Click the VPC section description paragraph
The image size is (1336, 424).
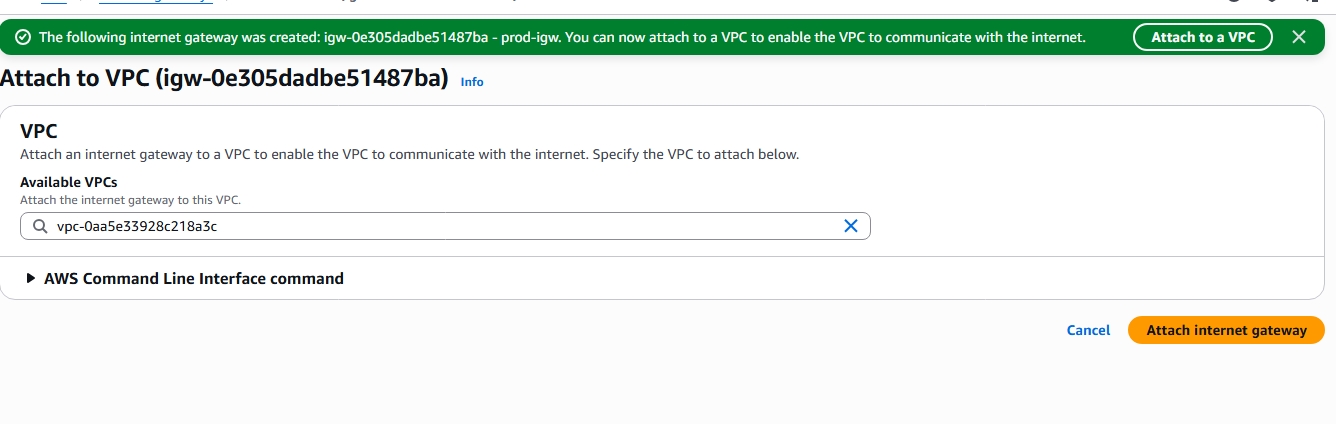409,154
